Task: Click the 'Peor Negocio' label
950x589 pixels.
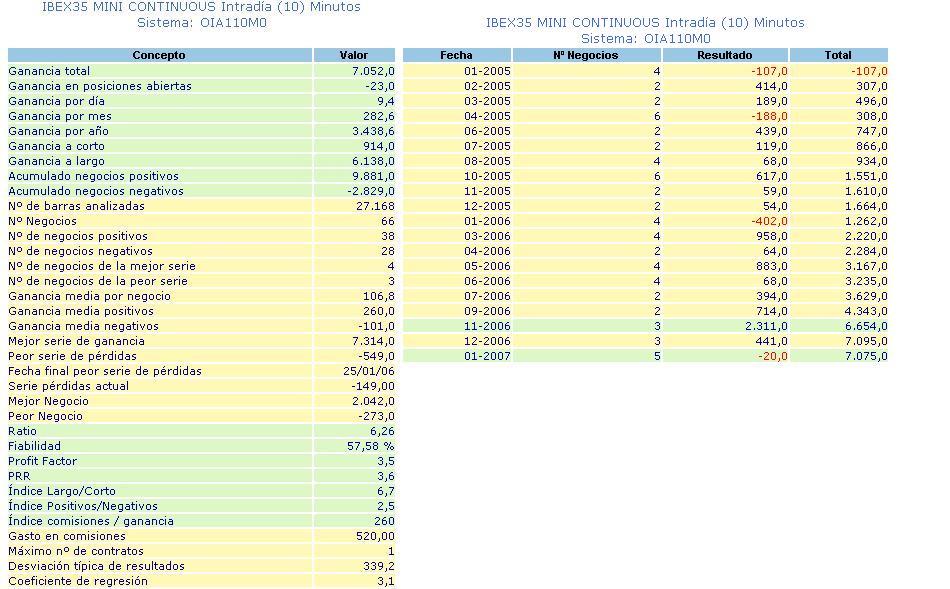Action: 45,416
